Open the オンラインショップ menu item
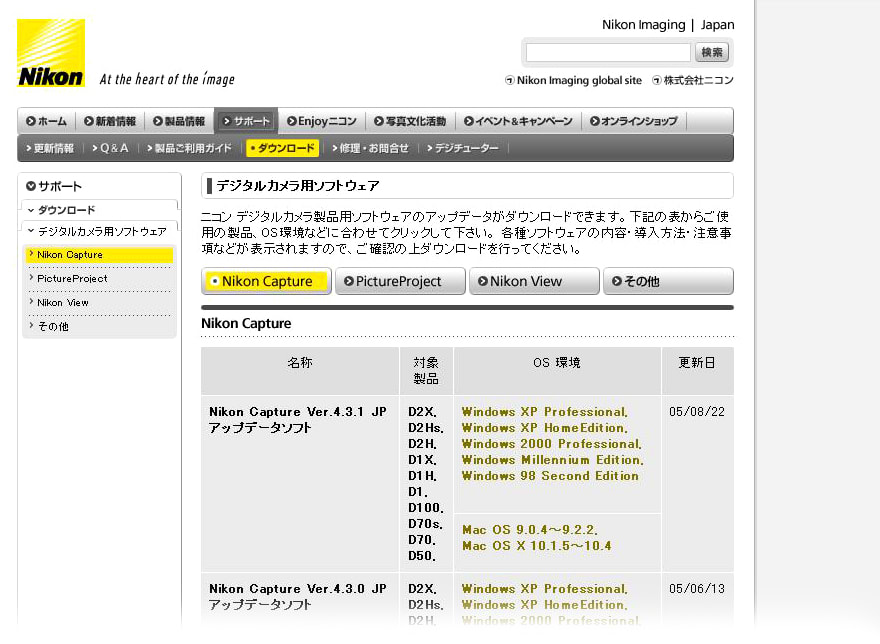Image resolution: width=880 pixels, height=644 pixels. click(x=634, y=121)
